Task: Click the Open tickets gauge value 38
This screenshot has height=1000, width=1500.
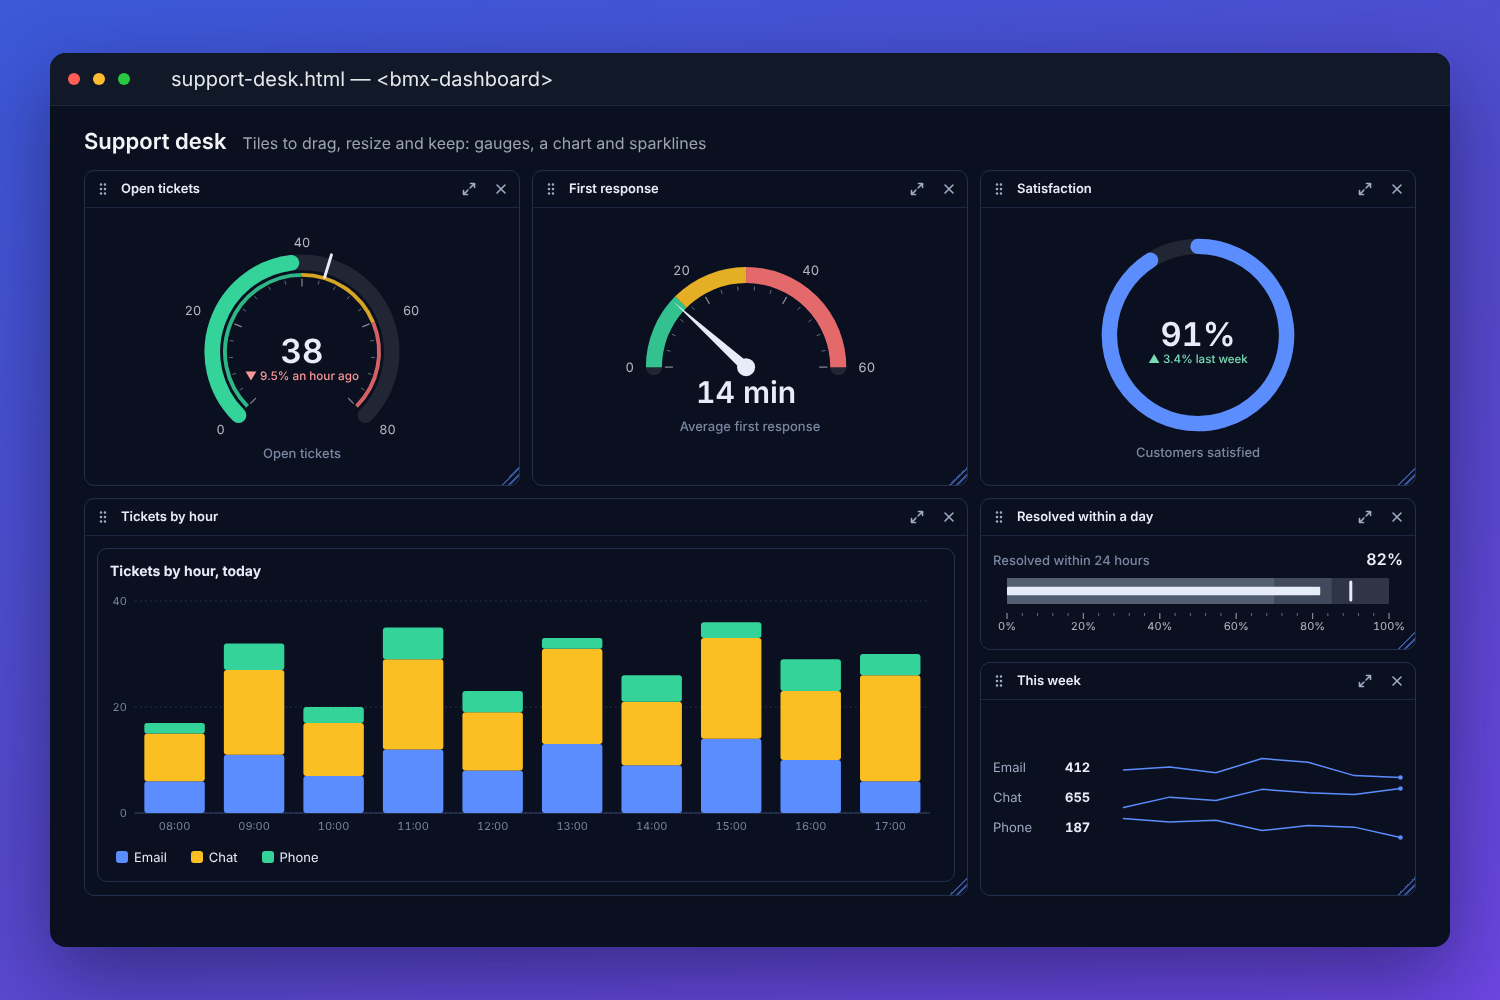Action: [302, 351]
